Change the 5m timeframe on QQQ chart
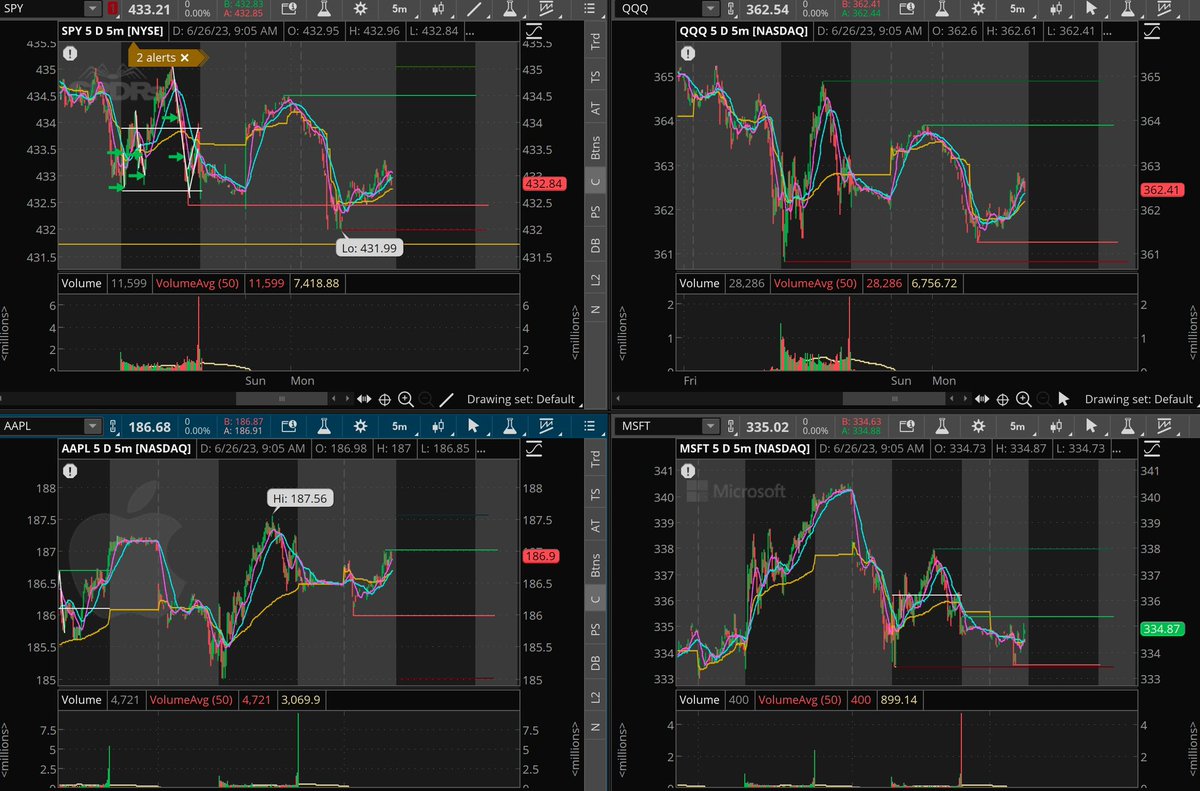Screen dimensions: 1200x791 coord(1018,9)
